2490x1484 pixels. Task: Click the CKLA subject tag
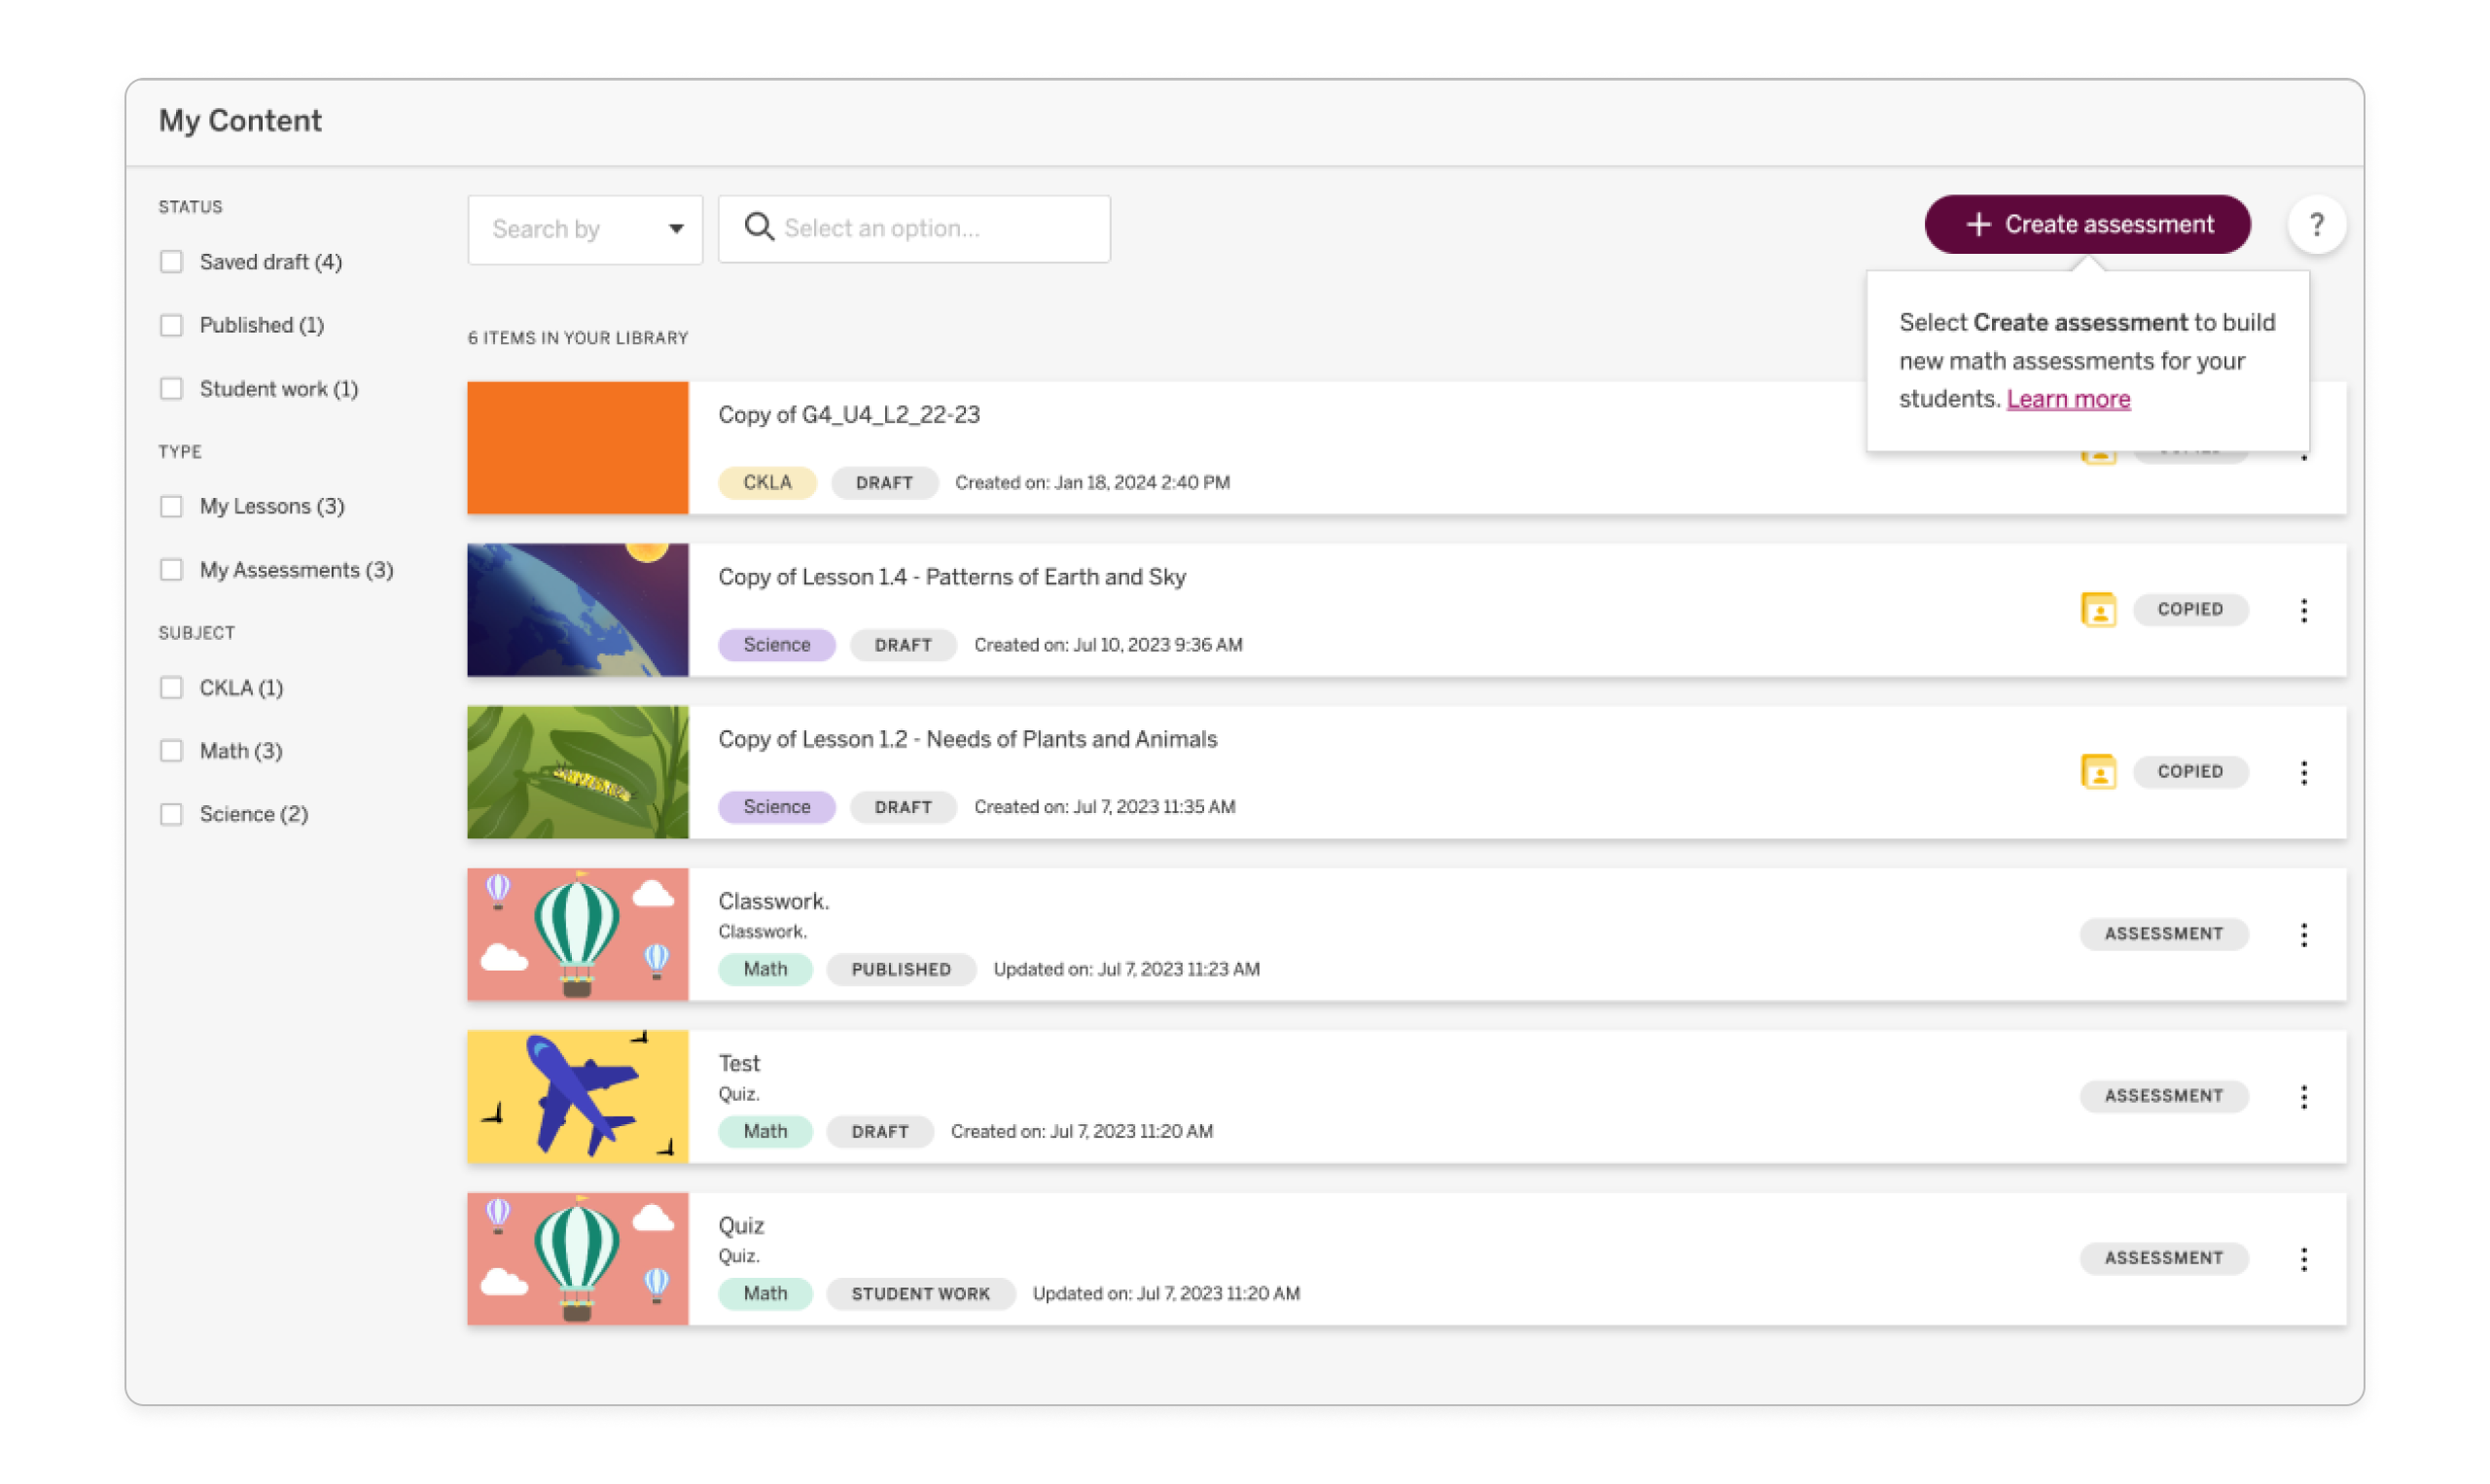tap(767, 482)
